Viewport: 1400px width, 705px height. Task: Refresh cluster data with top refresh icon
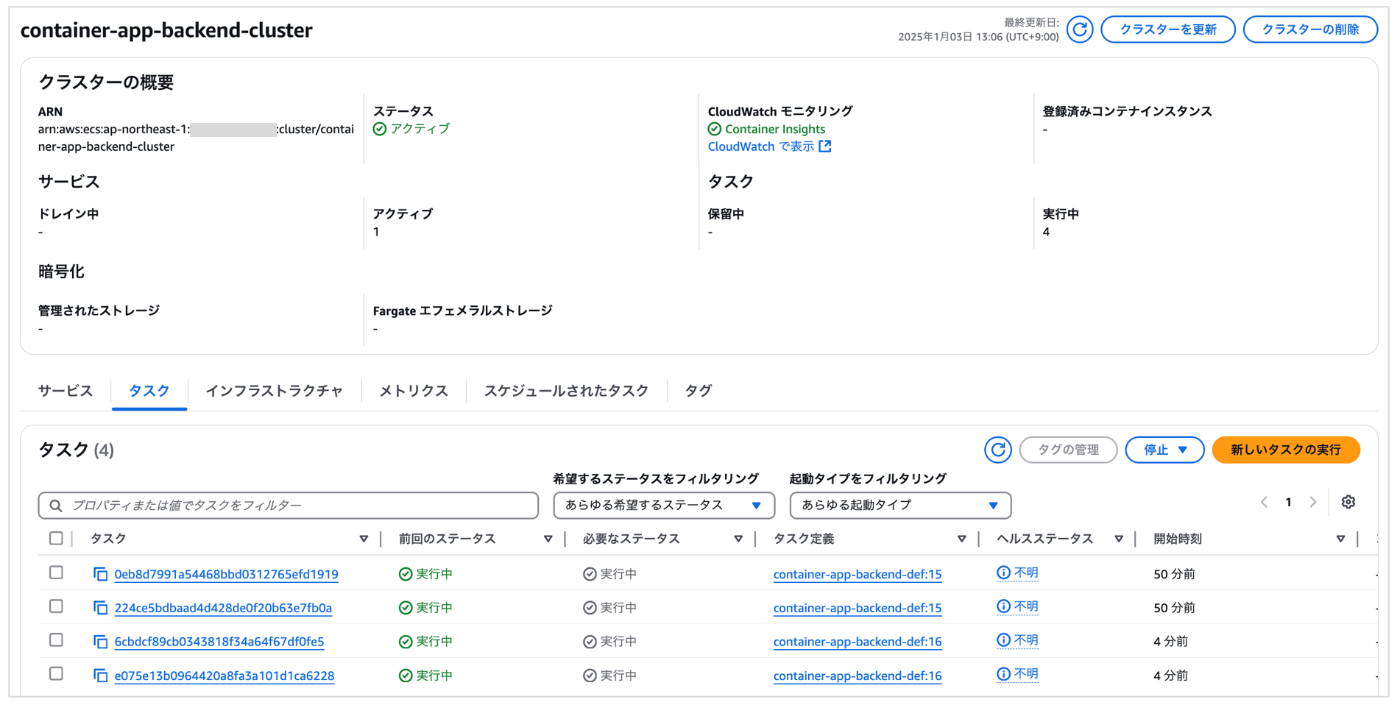click(x=1079, y=30)
